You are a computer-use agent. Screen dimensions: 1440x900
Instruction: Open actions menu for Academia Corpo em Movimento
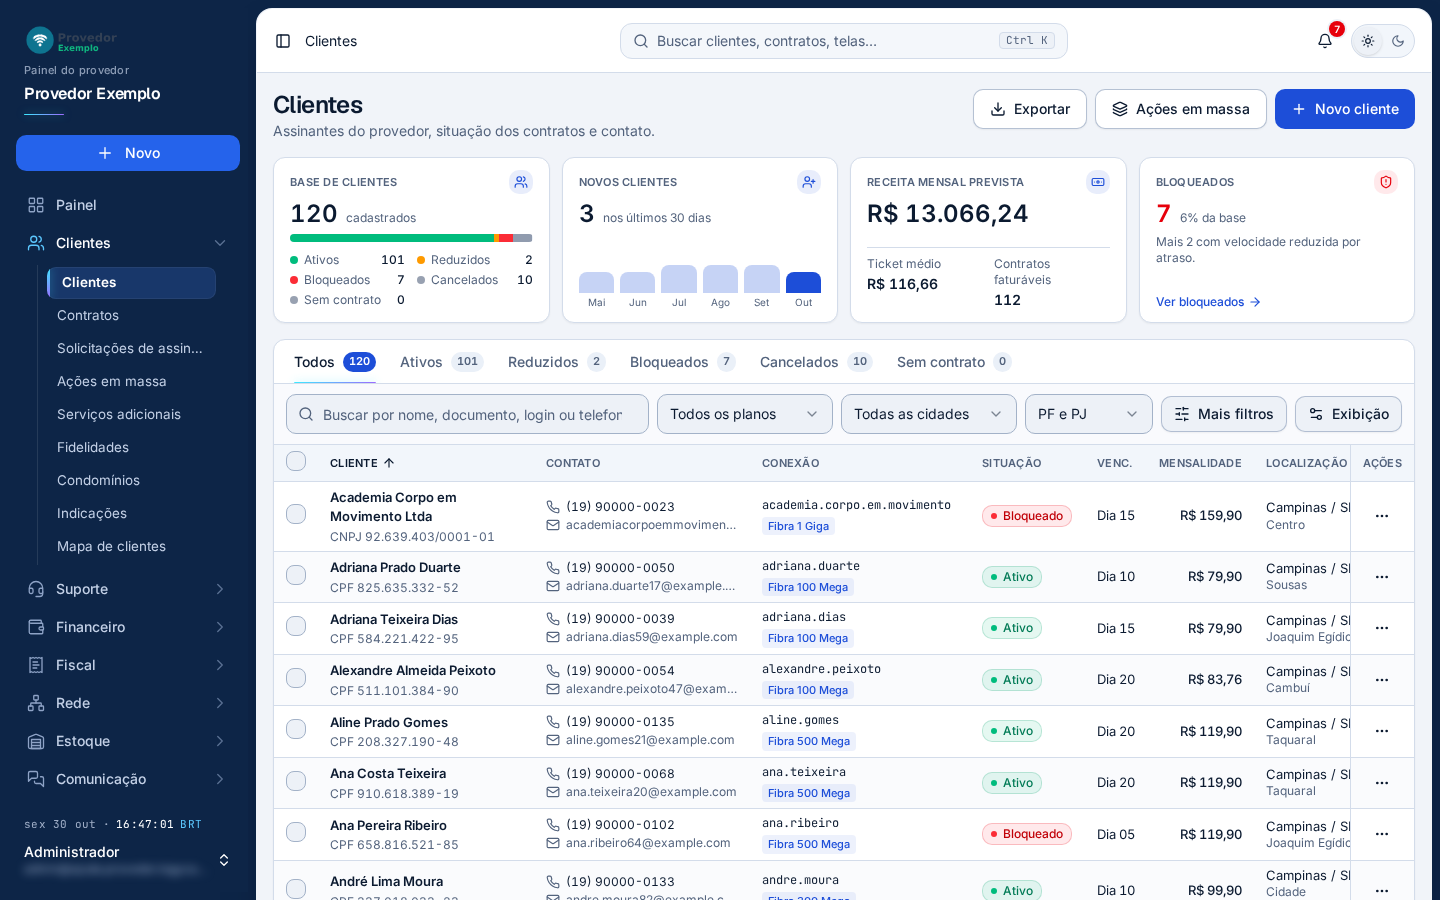(1382, 516)
